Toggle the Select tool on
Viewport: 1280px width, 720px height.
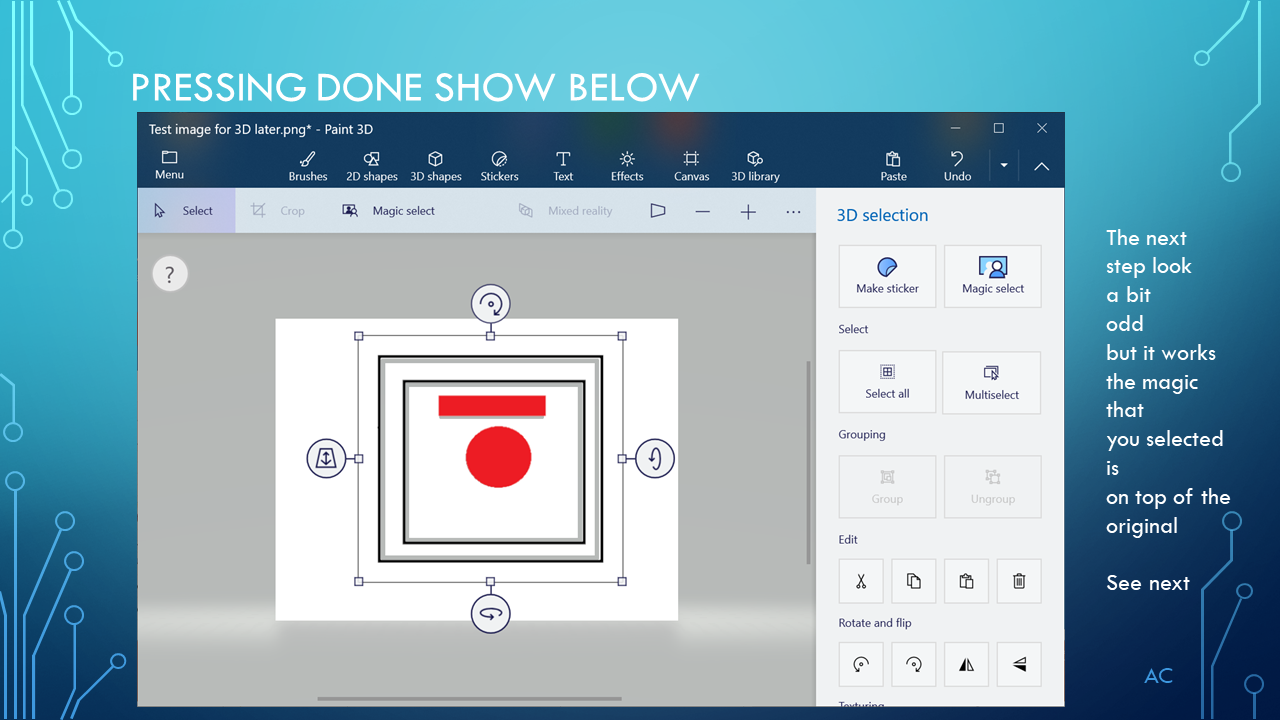[186, 211]
